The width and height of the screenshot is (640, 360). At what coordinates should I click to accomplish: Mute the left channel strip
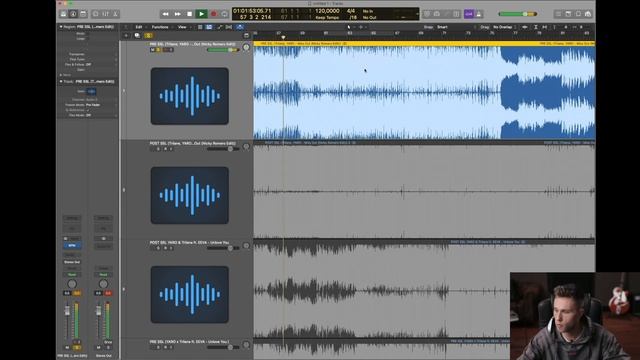[67, 348]
